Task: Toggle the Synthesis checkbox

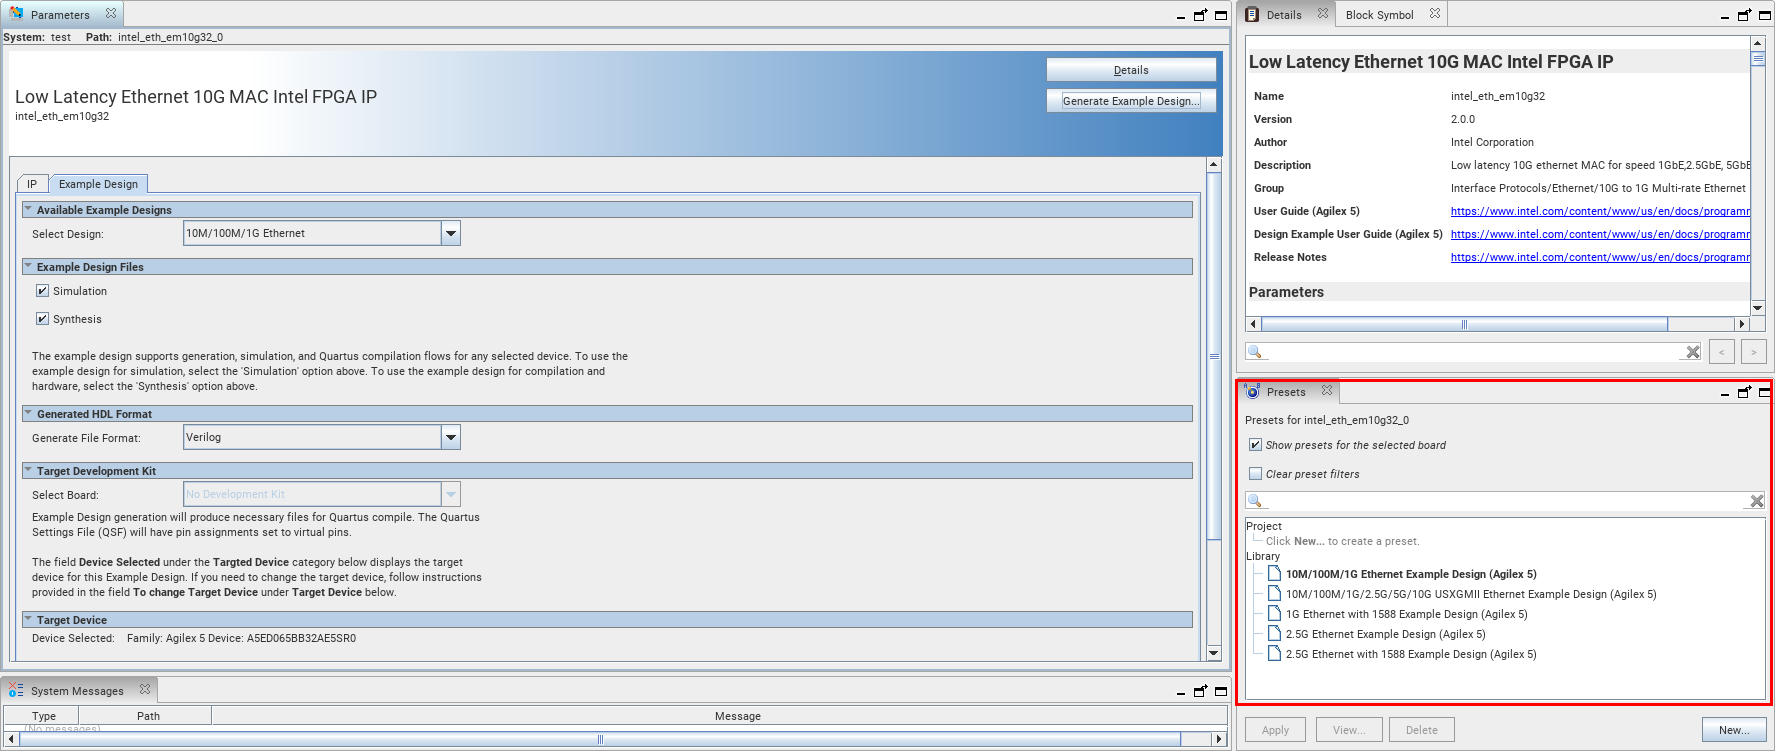Action: [42, 319]
